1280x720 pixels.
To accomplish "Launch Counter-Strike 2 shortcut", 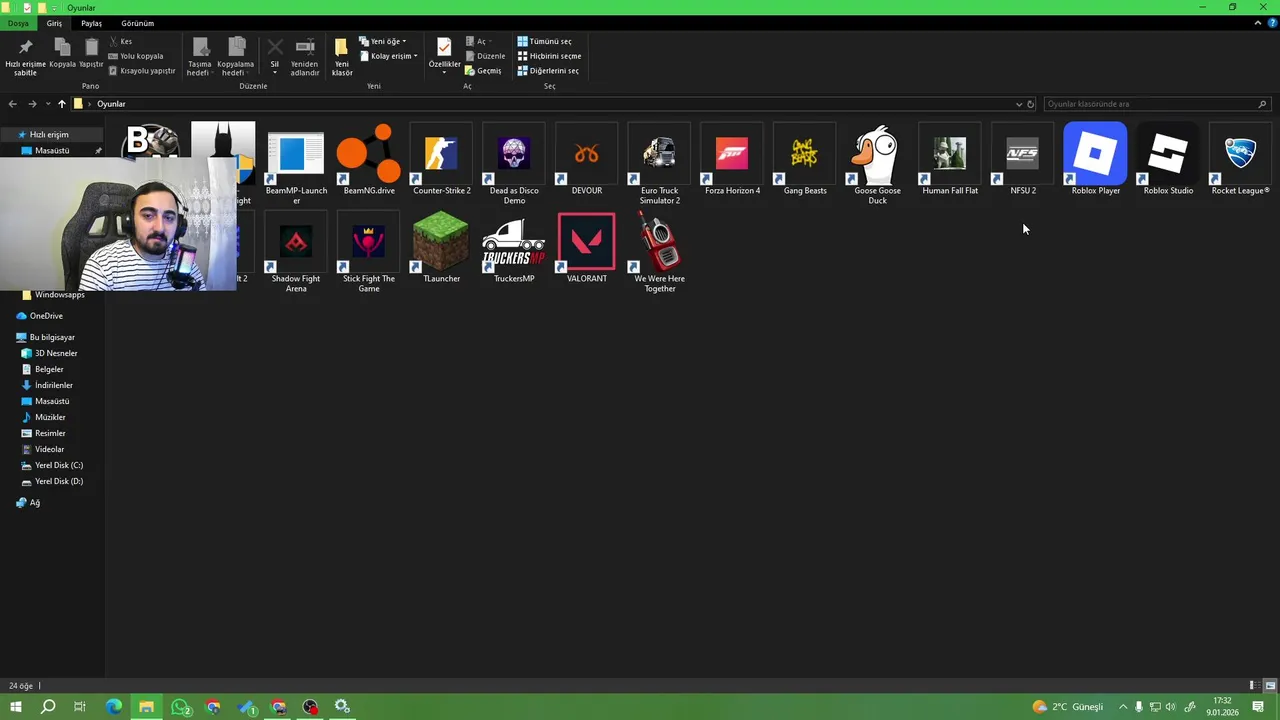I will click(441, 160).
